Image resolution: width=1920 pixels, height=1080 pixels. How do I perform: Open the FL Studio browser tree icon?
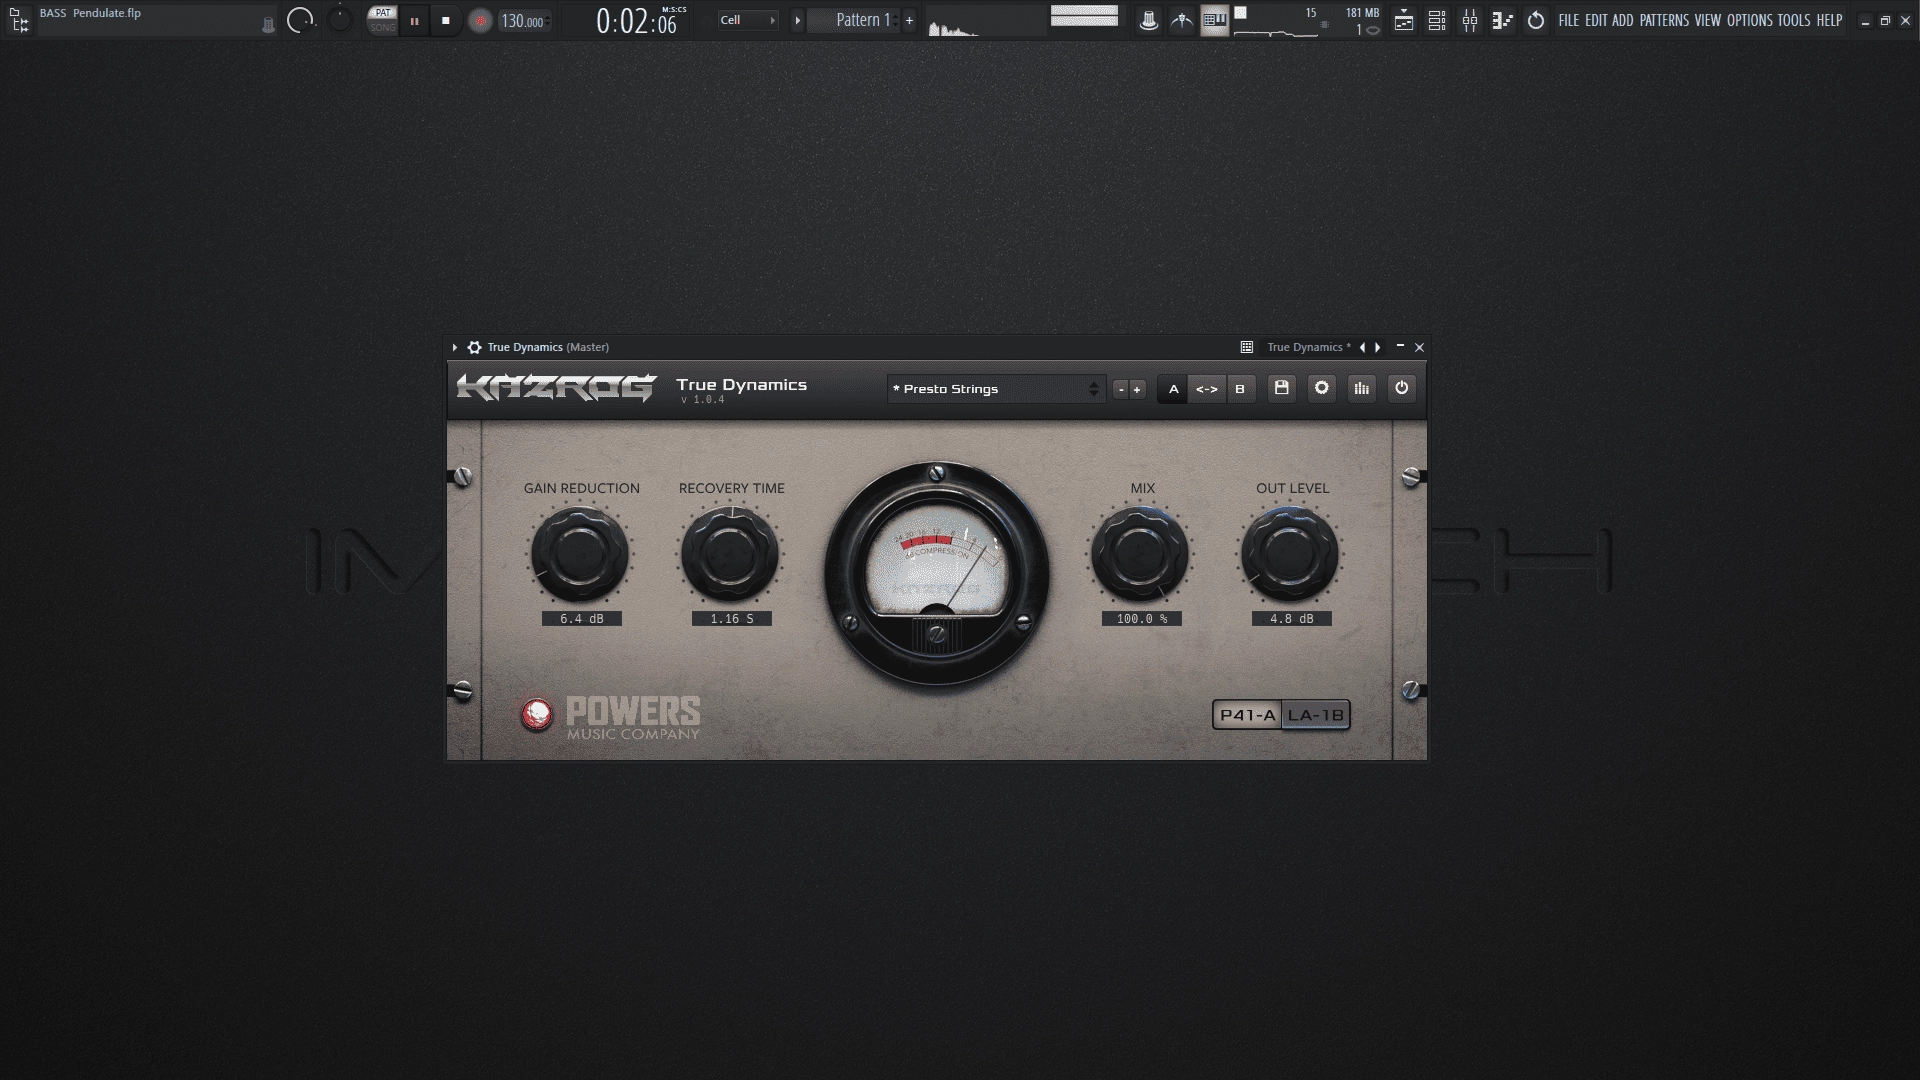(x=18, y=20)
